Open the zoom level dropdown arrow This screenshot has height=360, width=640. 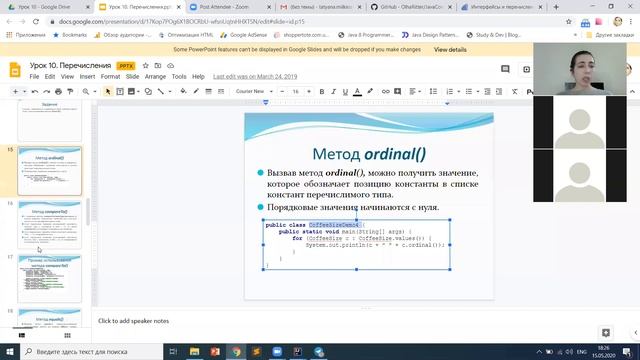(x=95, y=92)
